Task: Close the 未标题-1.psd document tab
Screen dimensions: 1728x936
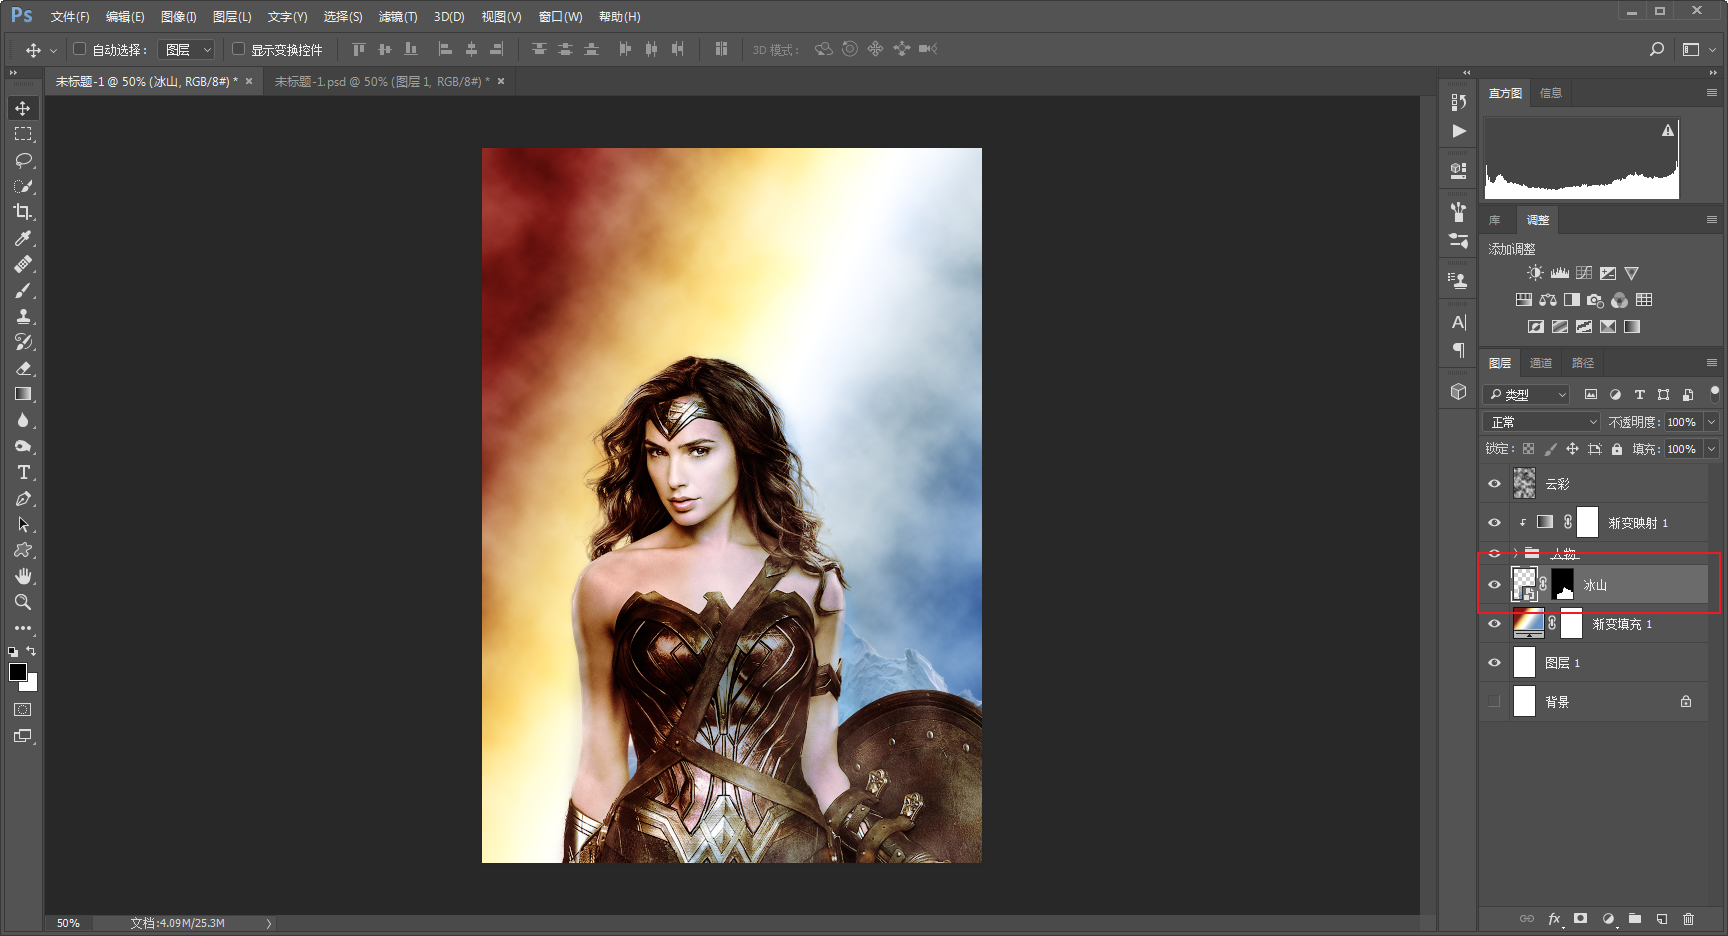Action: coord(501,82)
